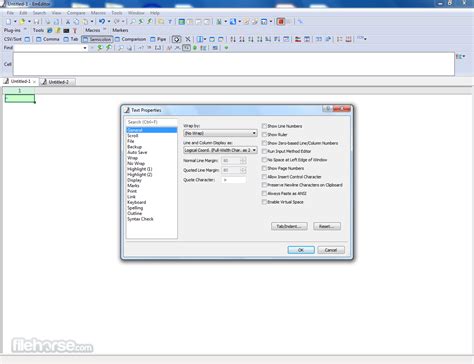
Task: Click the green table CSV mode icon
Action: coord(181,21)
